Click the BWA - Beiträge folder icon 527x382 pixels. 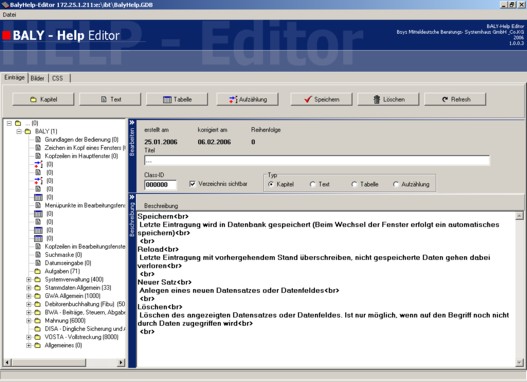pos(38,312)
